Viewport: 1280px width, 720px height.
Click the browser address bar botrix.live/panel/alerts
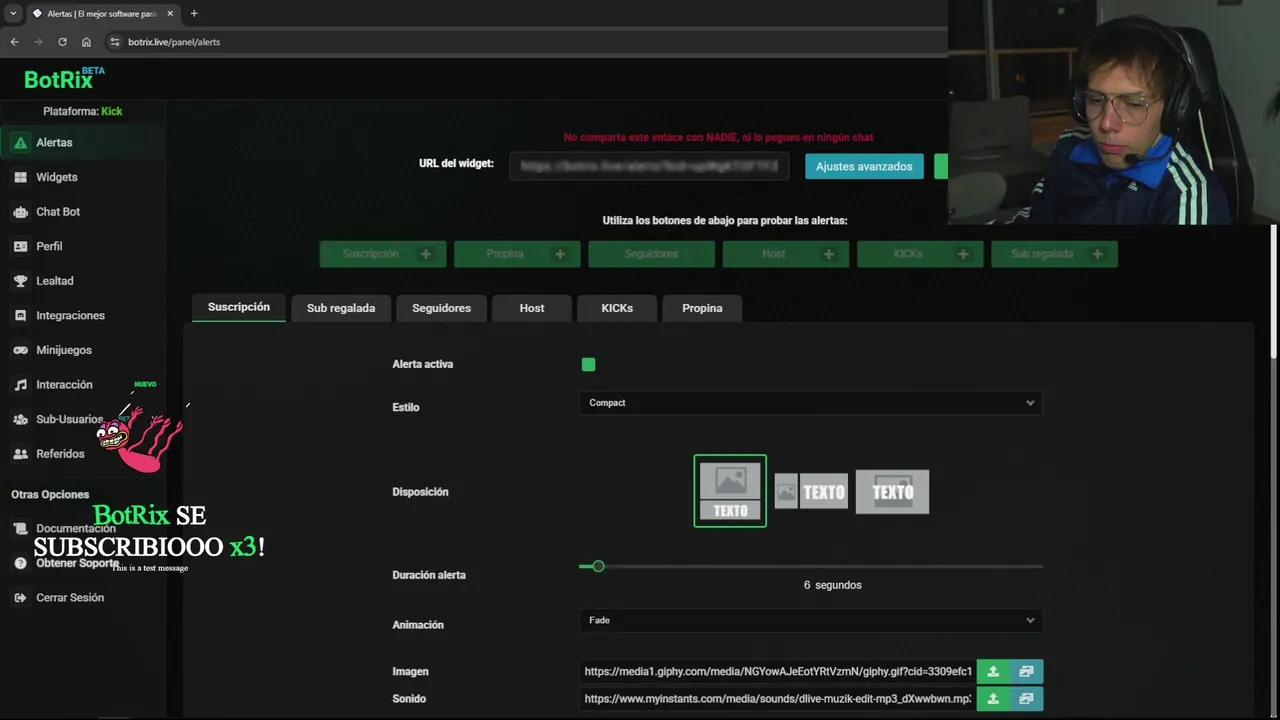point(174,42)
